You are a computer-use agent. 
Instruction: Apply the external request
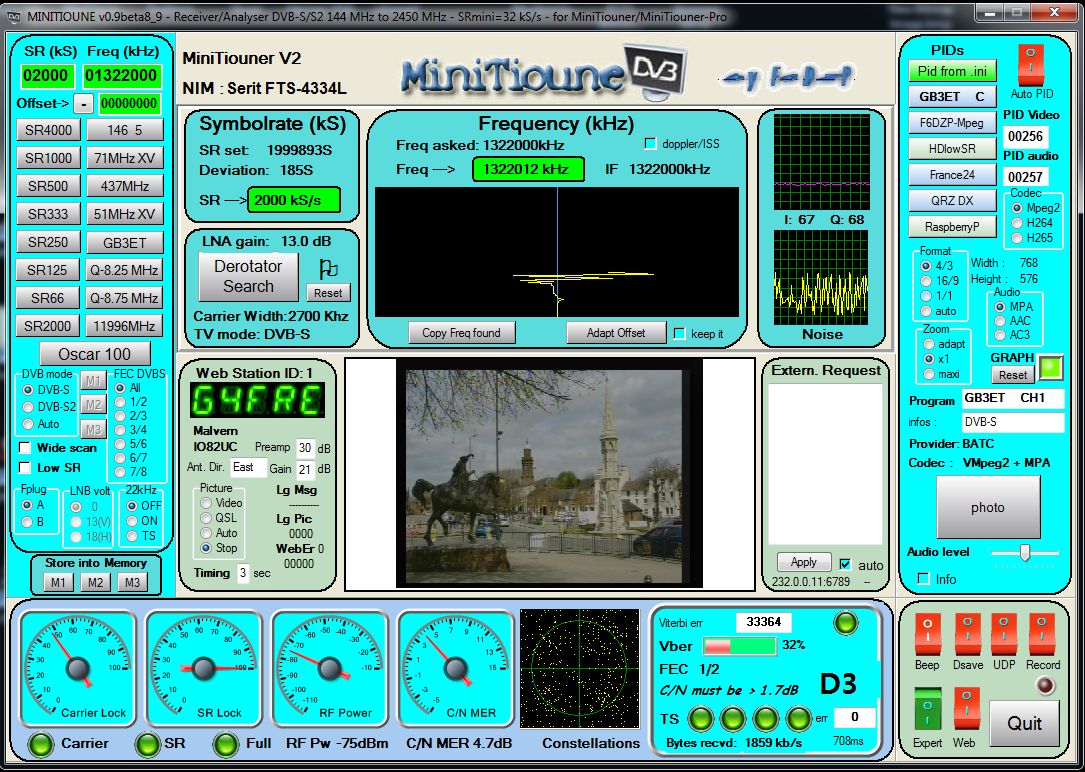(803, 562)
